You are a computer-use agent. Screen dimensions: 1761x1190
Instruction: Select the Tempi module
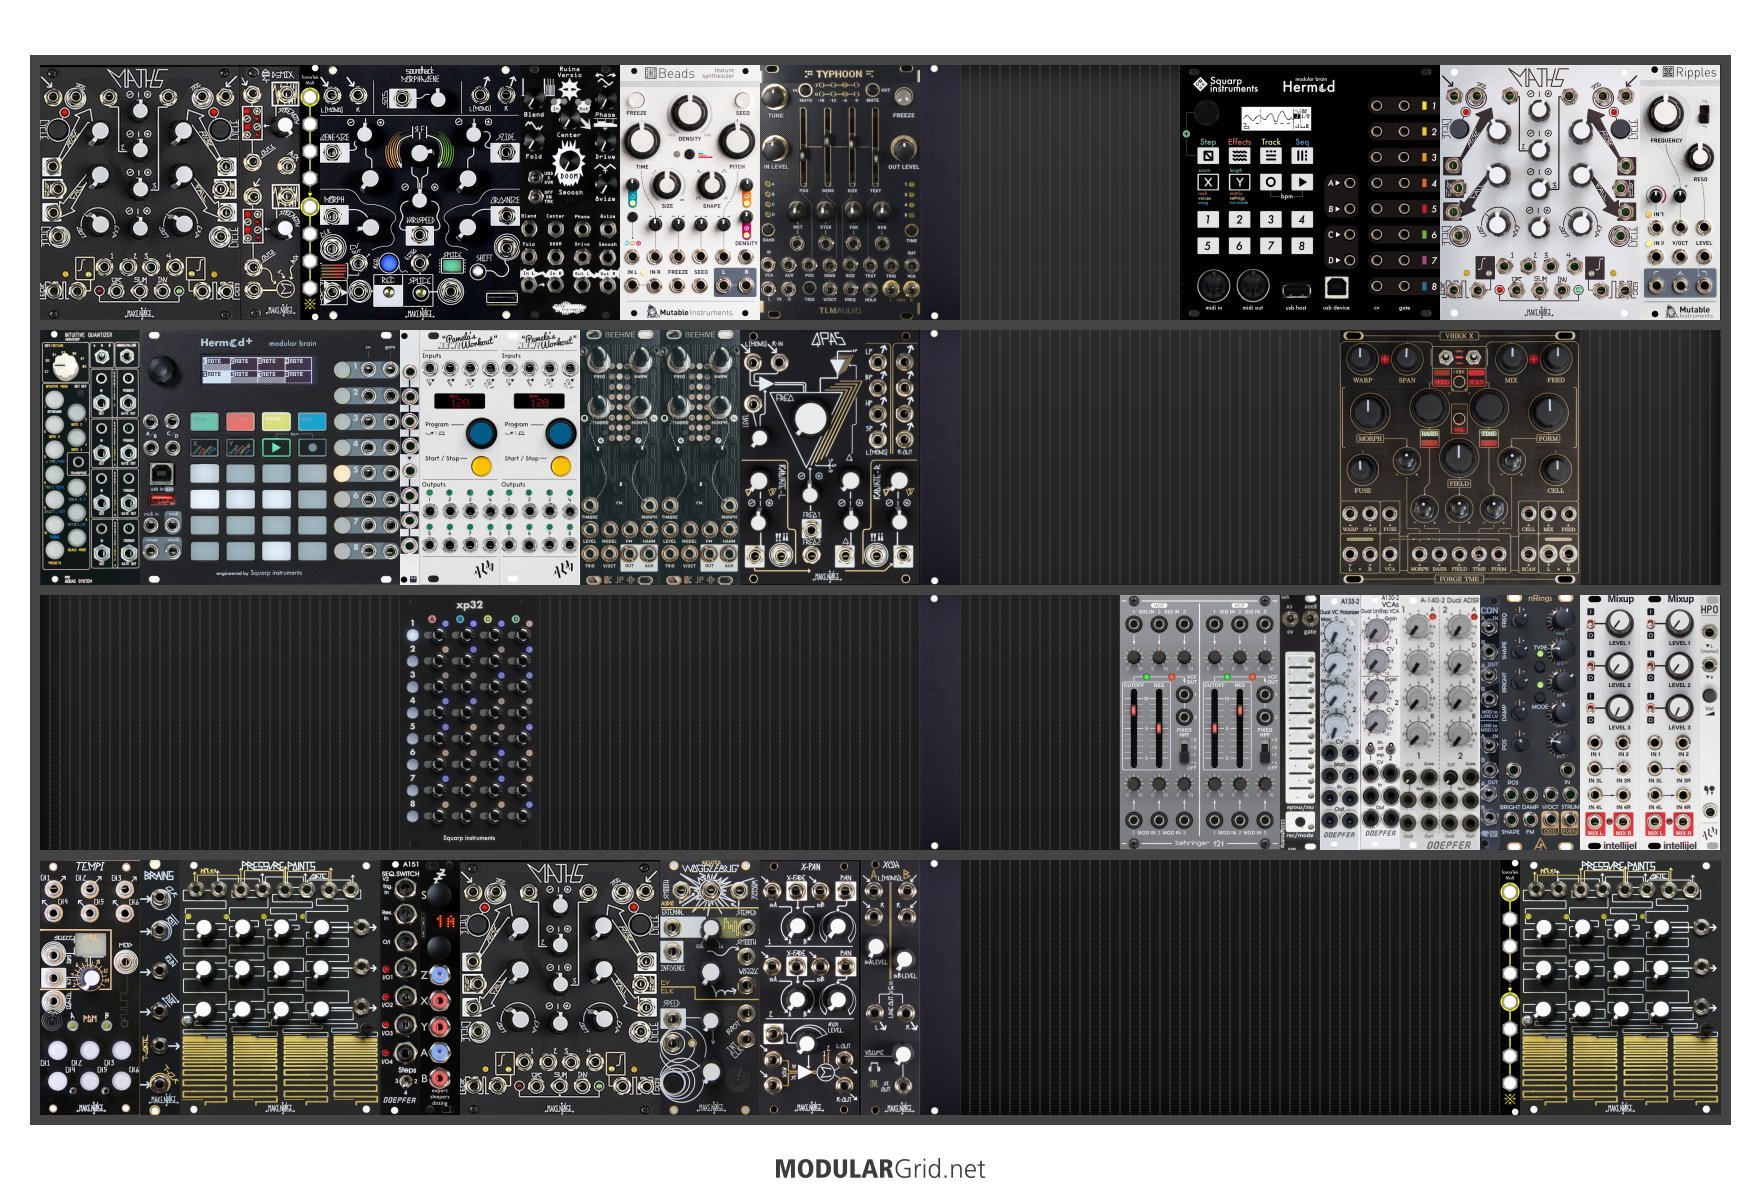(90, 987)
